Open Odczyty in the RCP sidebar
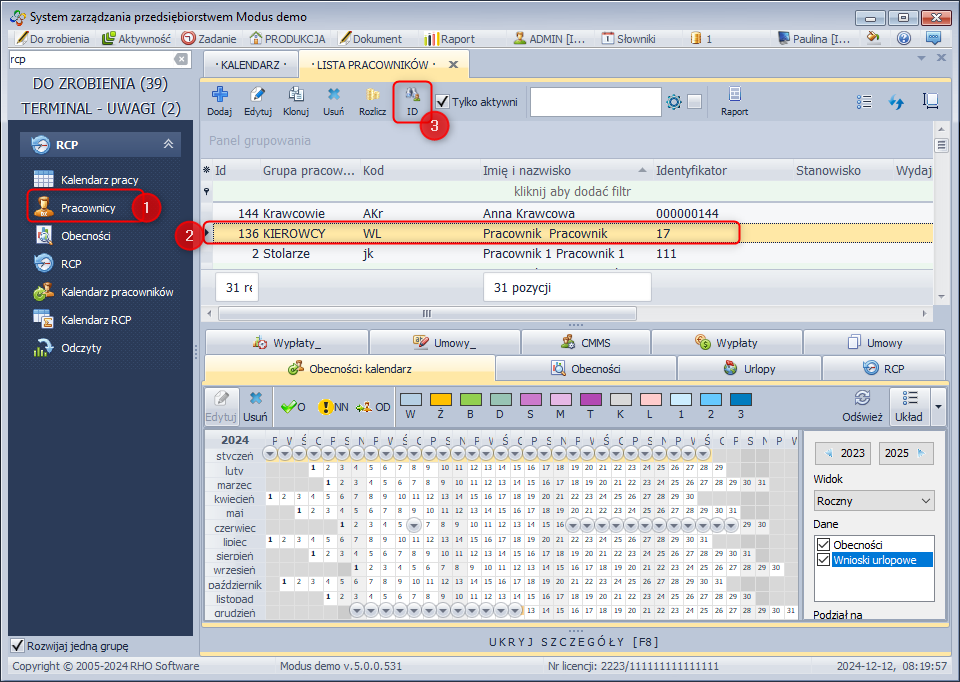Image resolution: width=960 pixels, height=682 pixels. [81, 348]
